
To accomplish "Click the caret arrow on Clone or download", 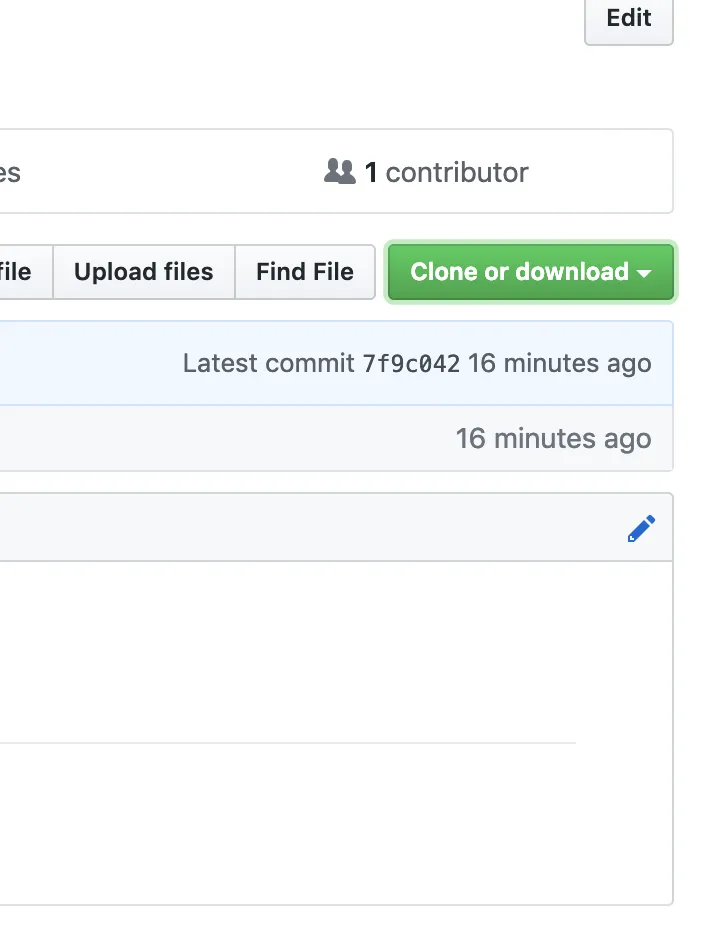I will pos(644,273).
